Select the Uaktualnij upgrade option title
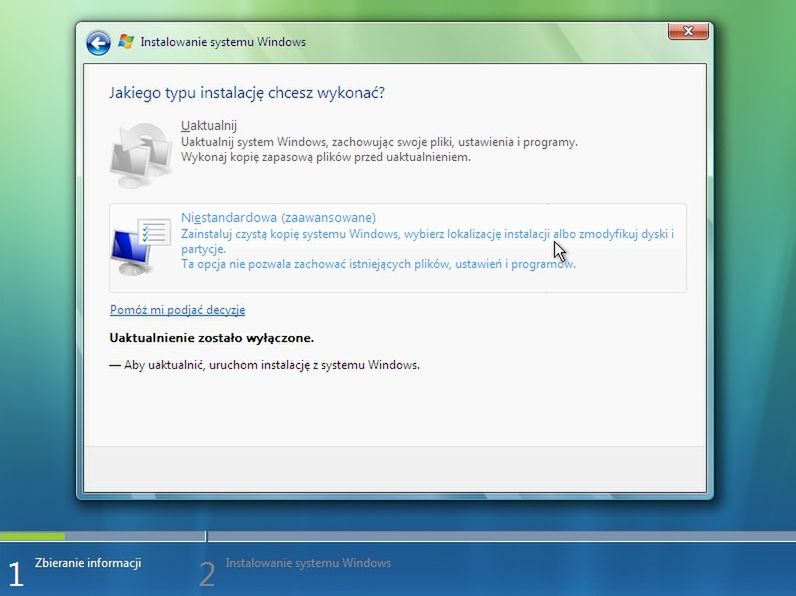The height and width of the screenshot is (596, 796). click(209, 125)
